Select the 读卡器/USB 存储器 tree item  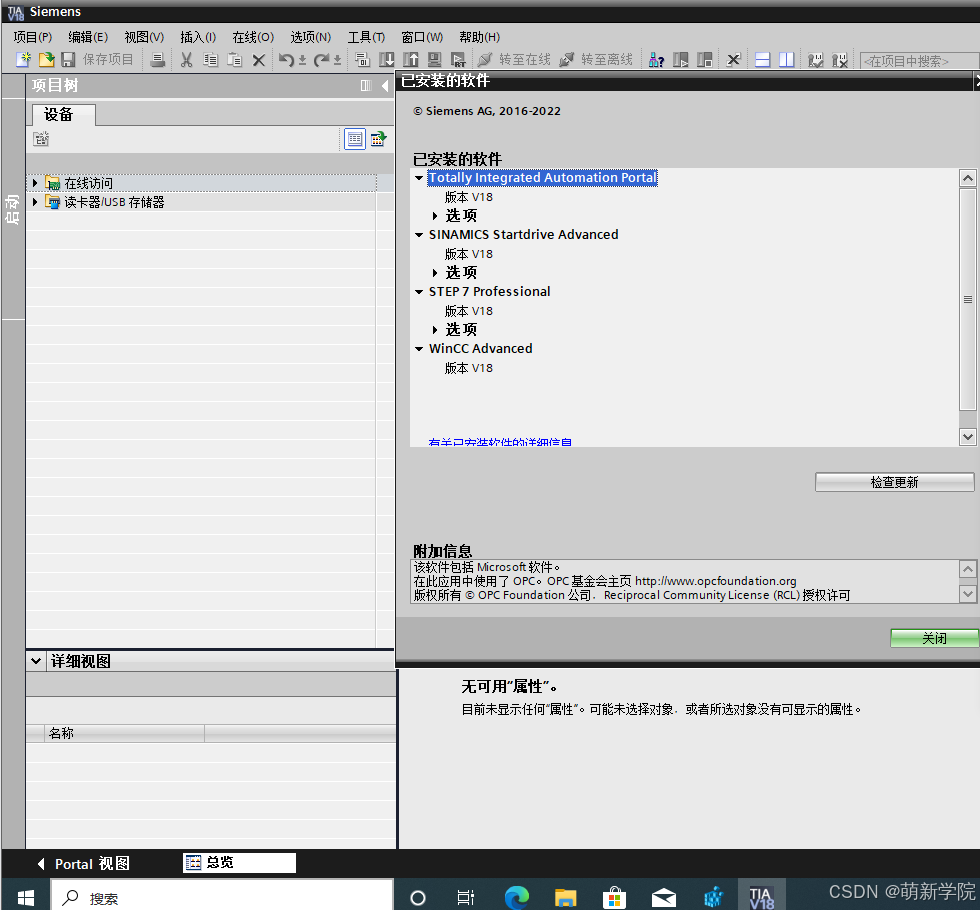[114, 202]
